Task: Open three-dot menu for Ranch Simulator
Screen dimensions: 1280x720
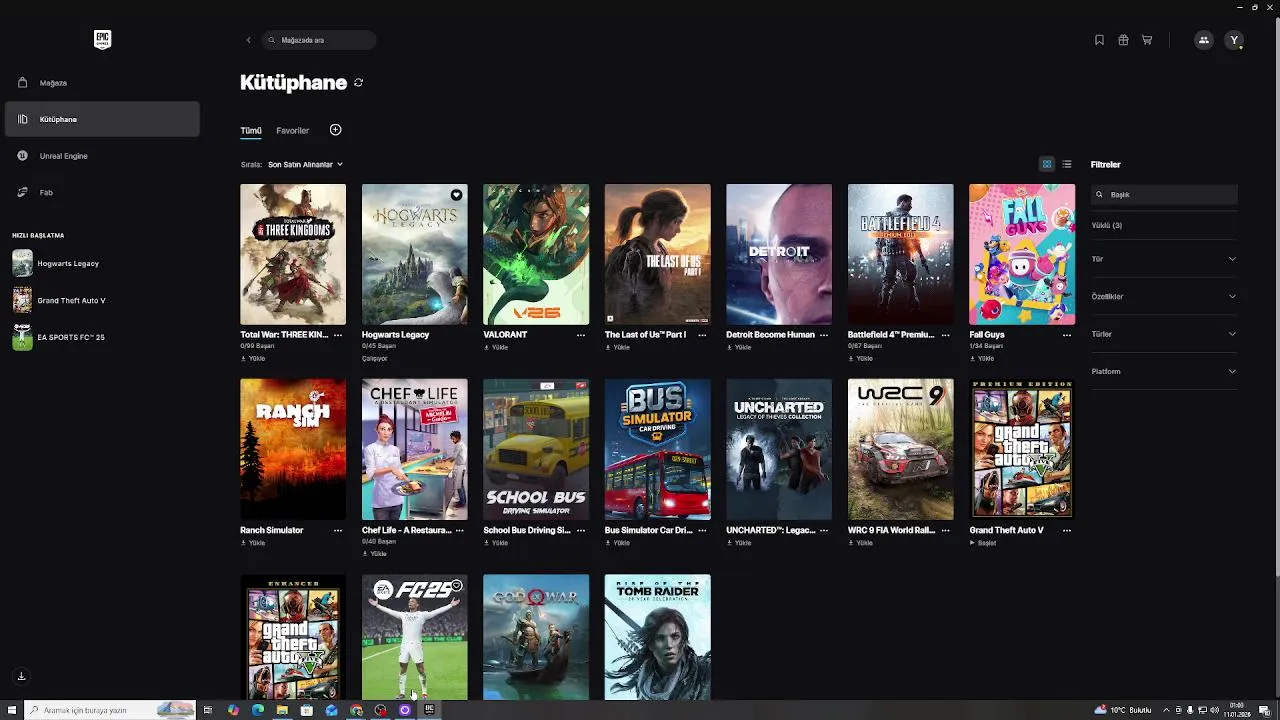Action: pyautogui.click(x=337, y=530)
